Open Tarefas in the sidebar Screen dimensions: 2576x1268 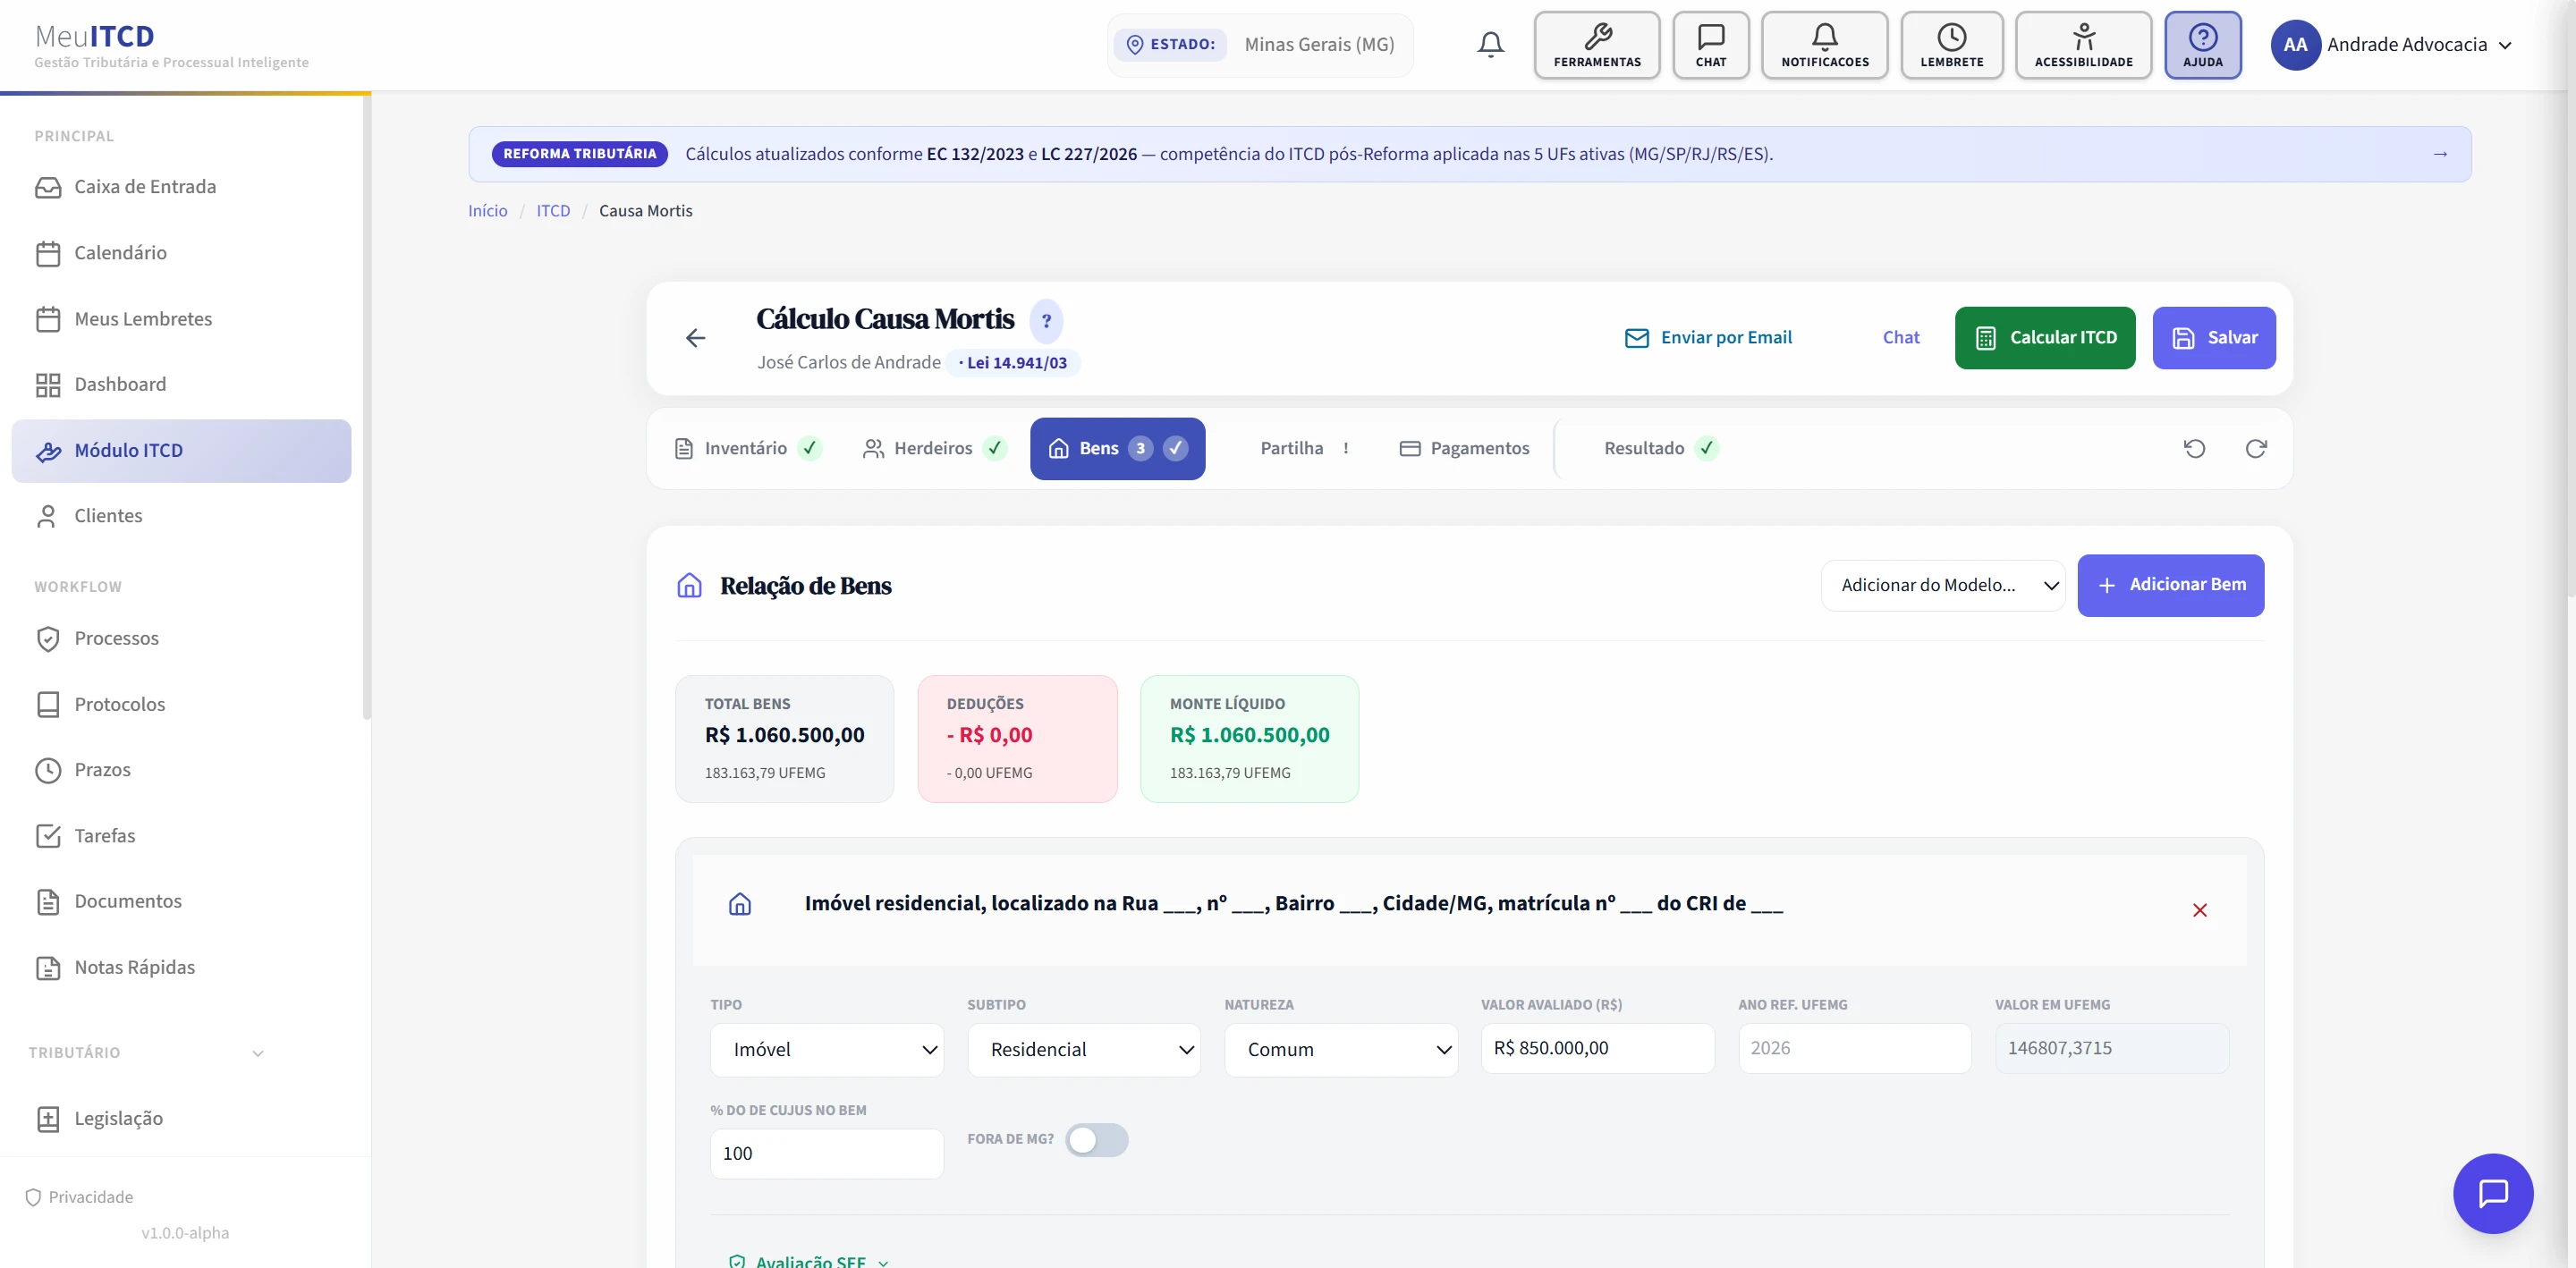182,836
